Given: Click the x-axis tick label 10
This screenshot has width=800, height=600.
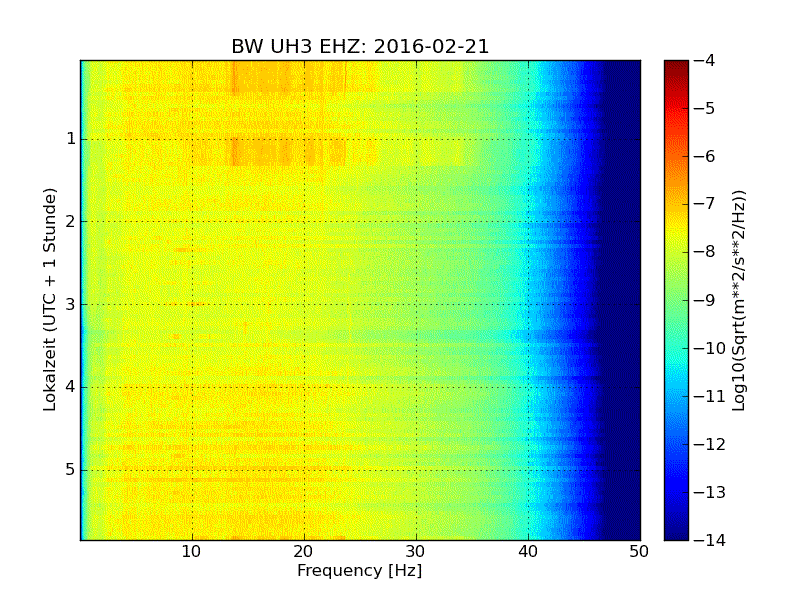Looking at the screenshot, I should click(191, 552).
